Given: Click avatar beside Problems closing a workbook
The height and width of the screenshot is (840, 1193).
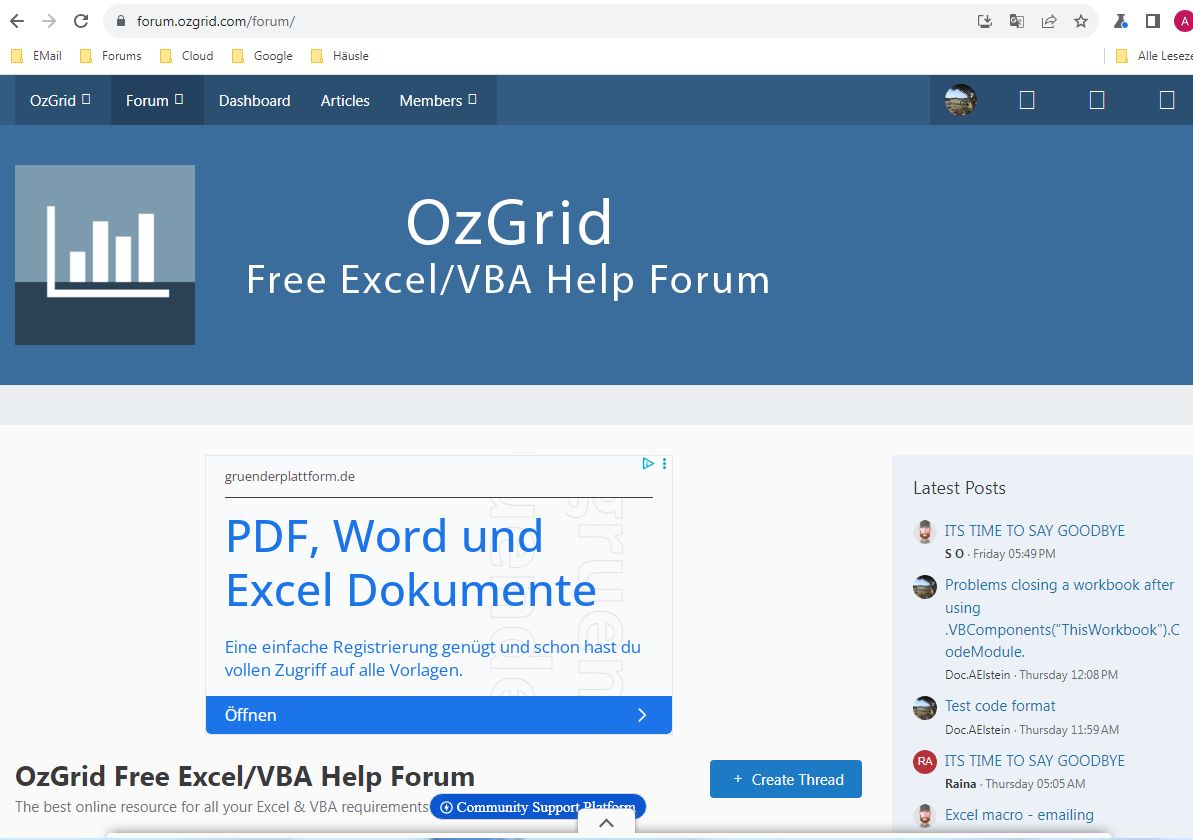Looking at the screenshot, I should point(924,587).
